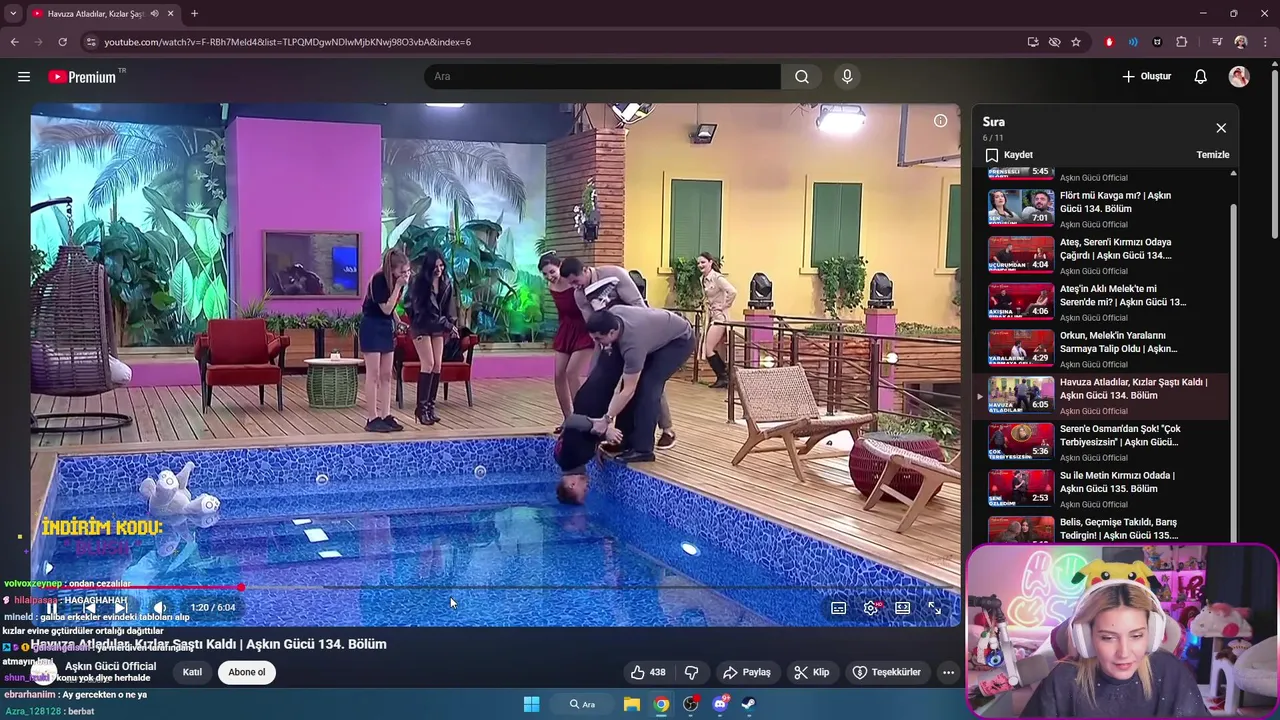1280x720 pixels.
Task: Click the YouTube search input field
Action: click(x=603, y=76)
